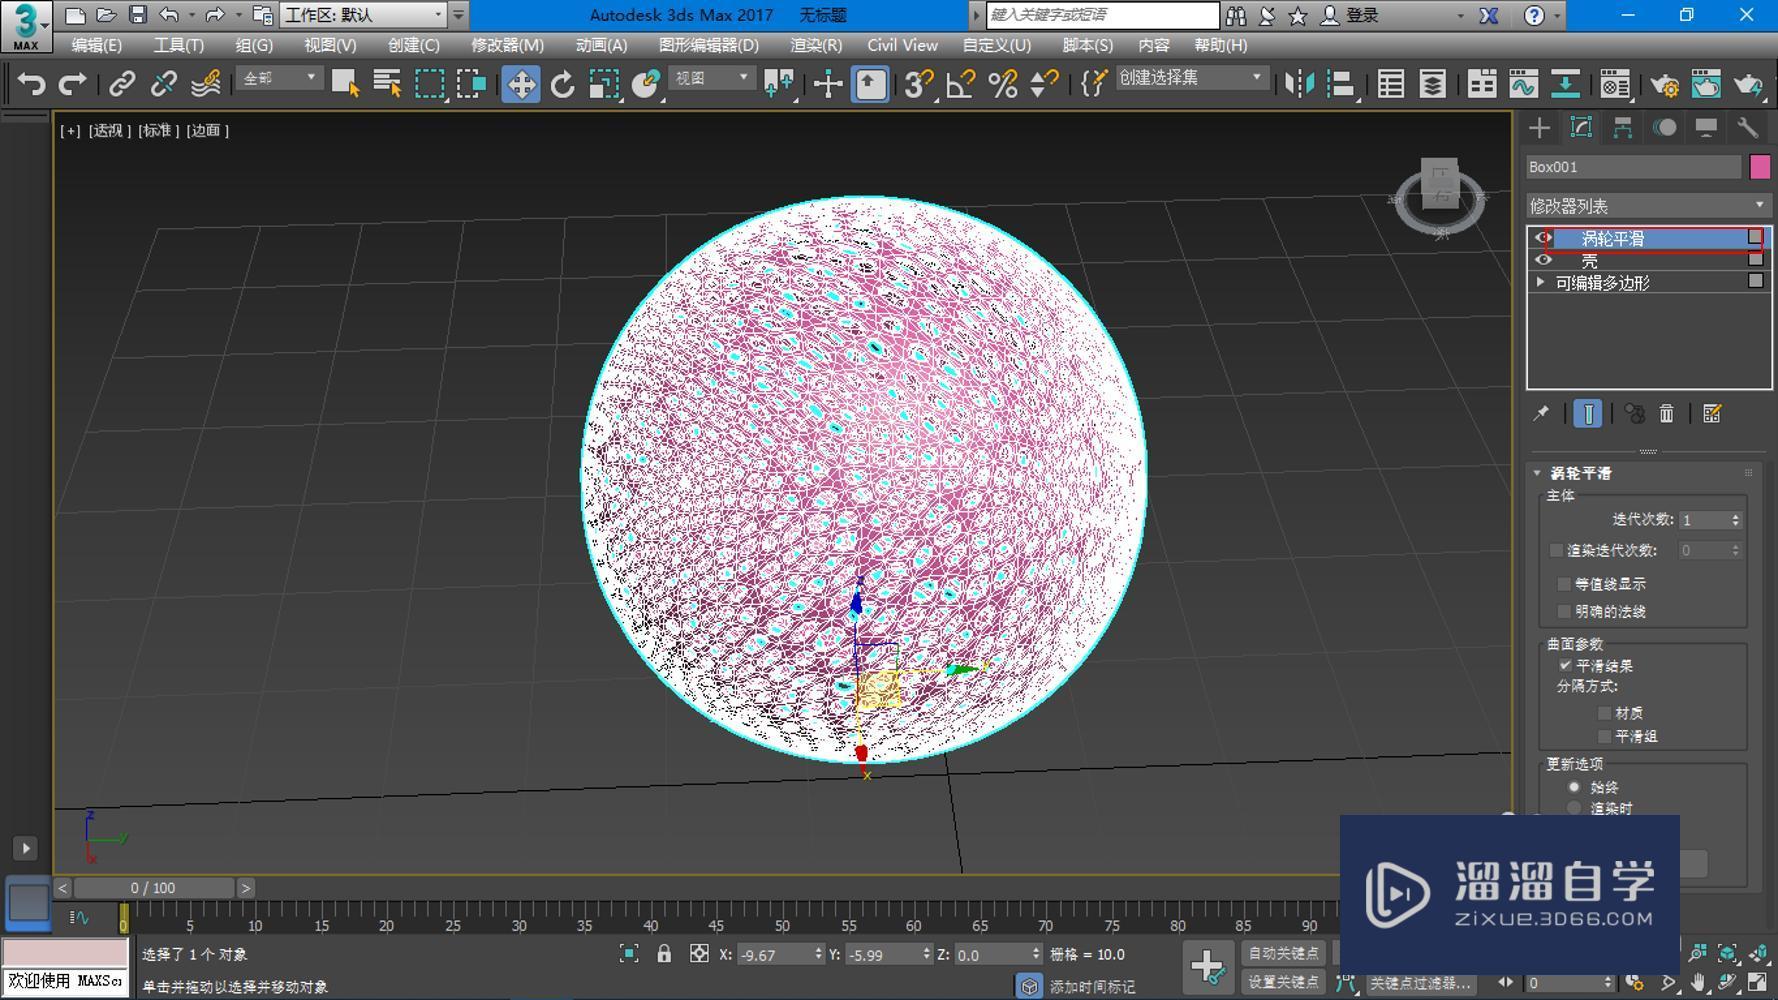
Task: Open the 渲染(R) menu
Action: 816,45
